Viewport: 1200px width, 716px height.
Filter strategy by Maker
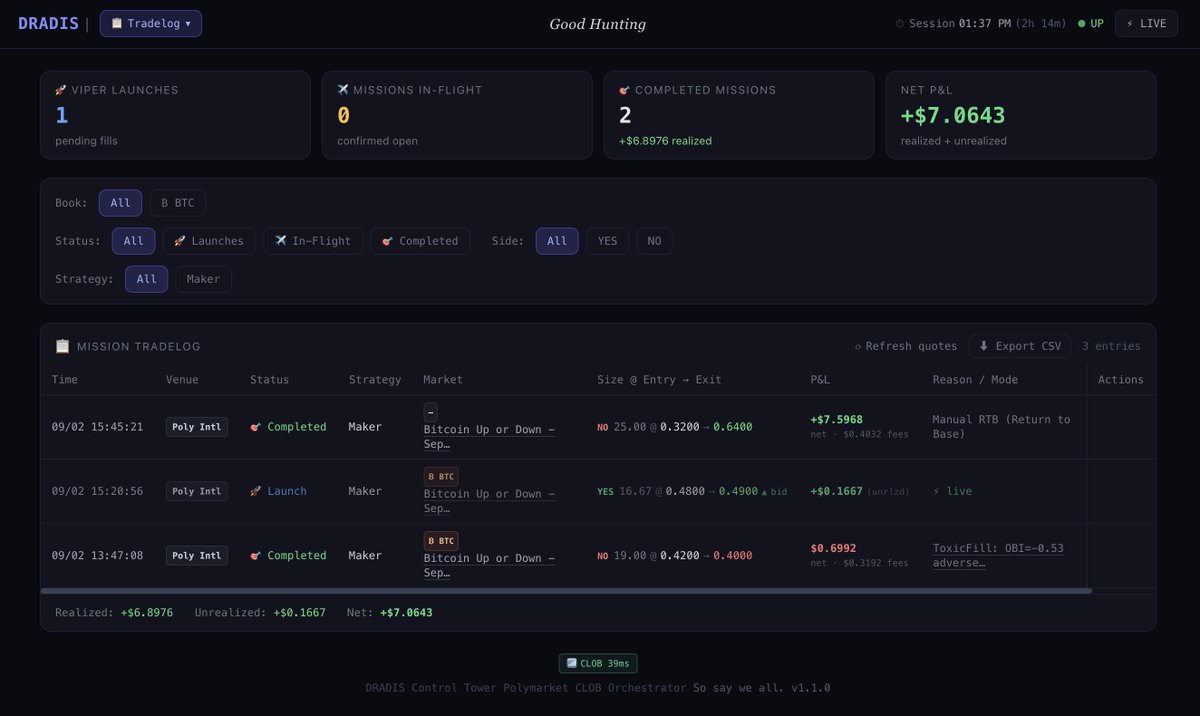[x=203, y=279]
